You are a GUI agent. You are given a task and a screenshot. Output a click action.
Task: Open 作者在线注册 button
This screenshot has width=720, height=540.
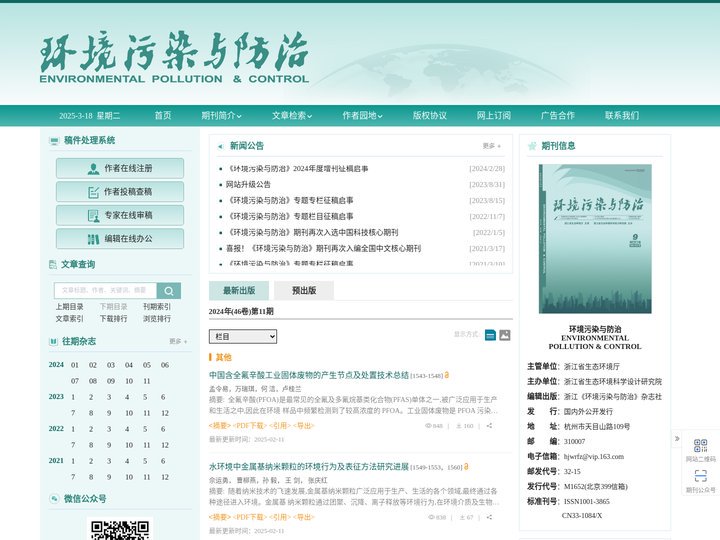(x=120, y=168)
